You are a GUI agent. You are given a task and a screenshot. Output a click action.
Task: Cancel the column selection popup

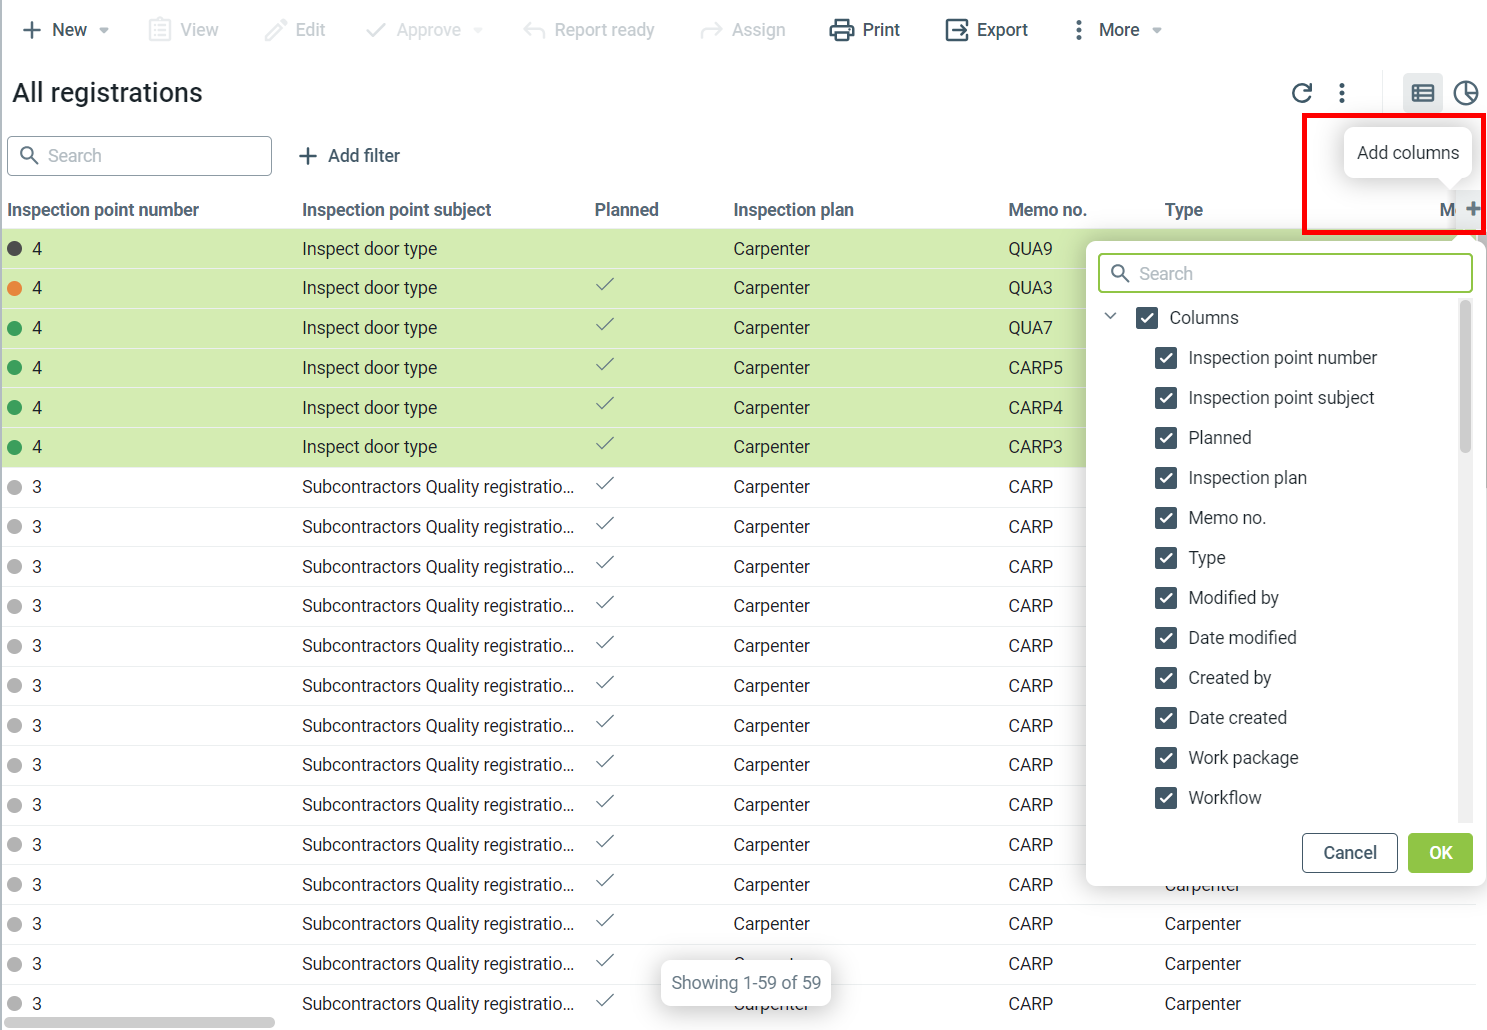[1349, 853]
